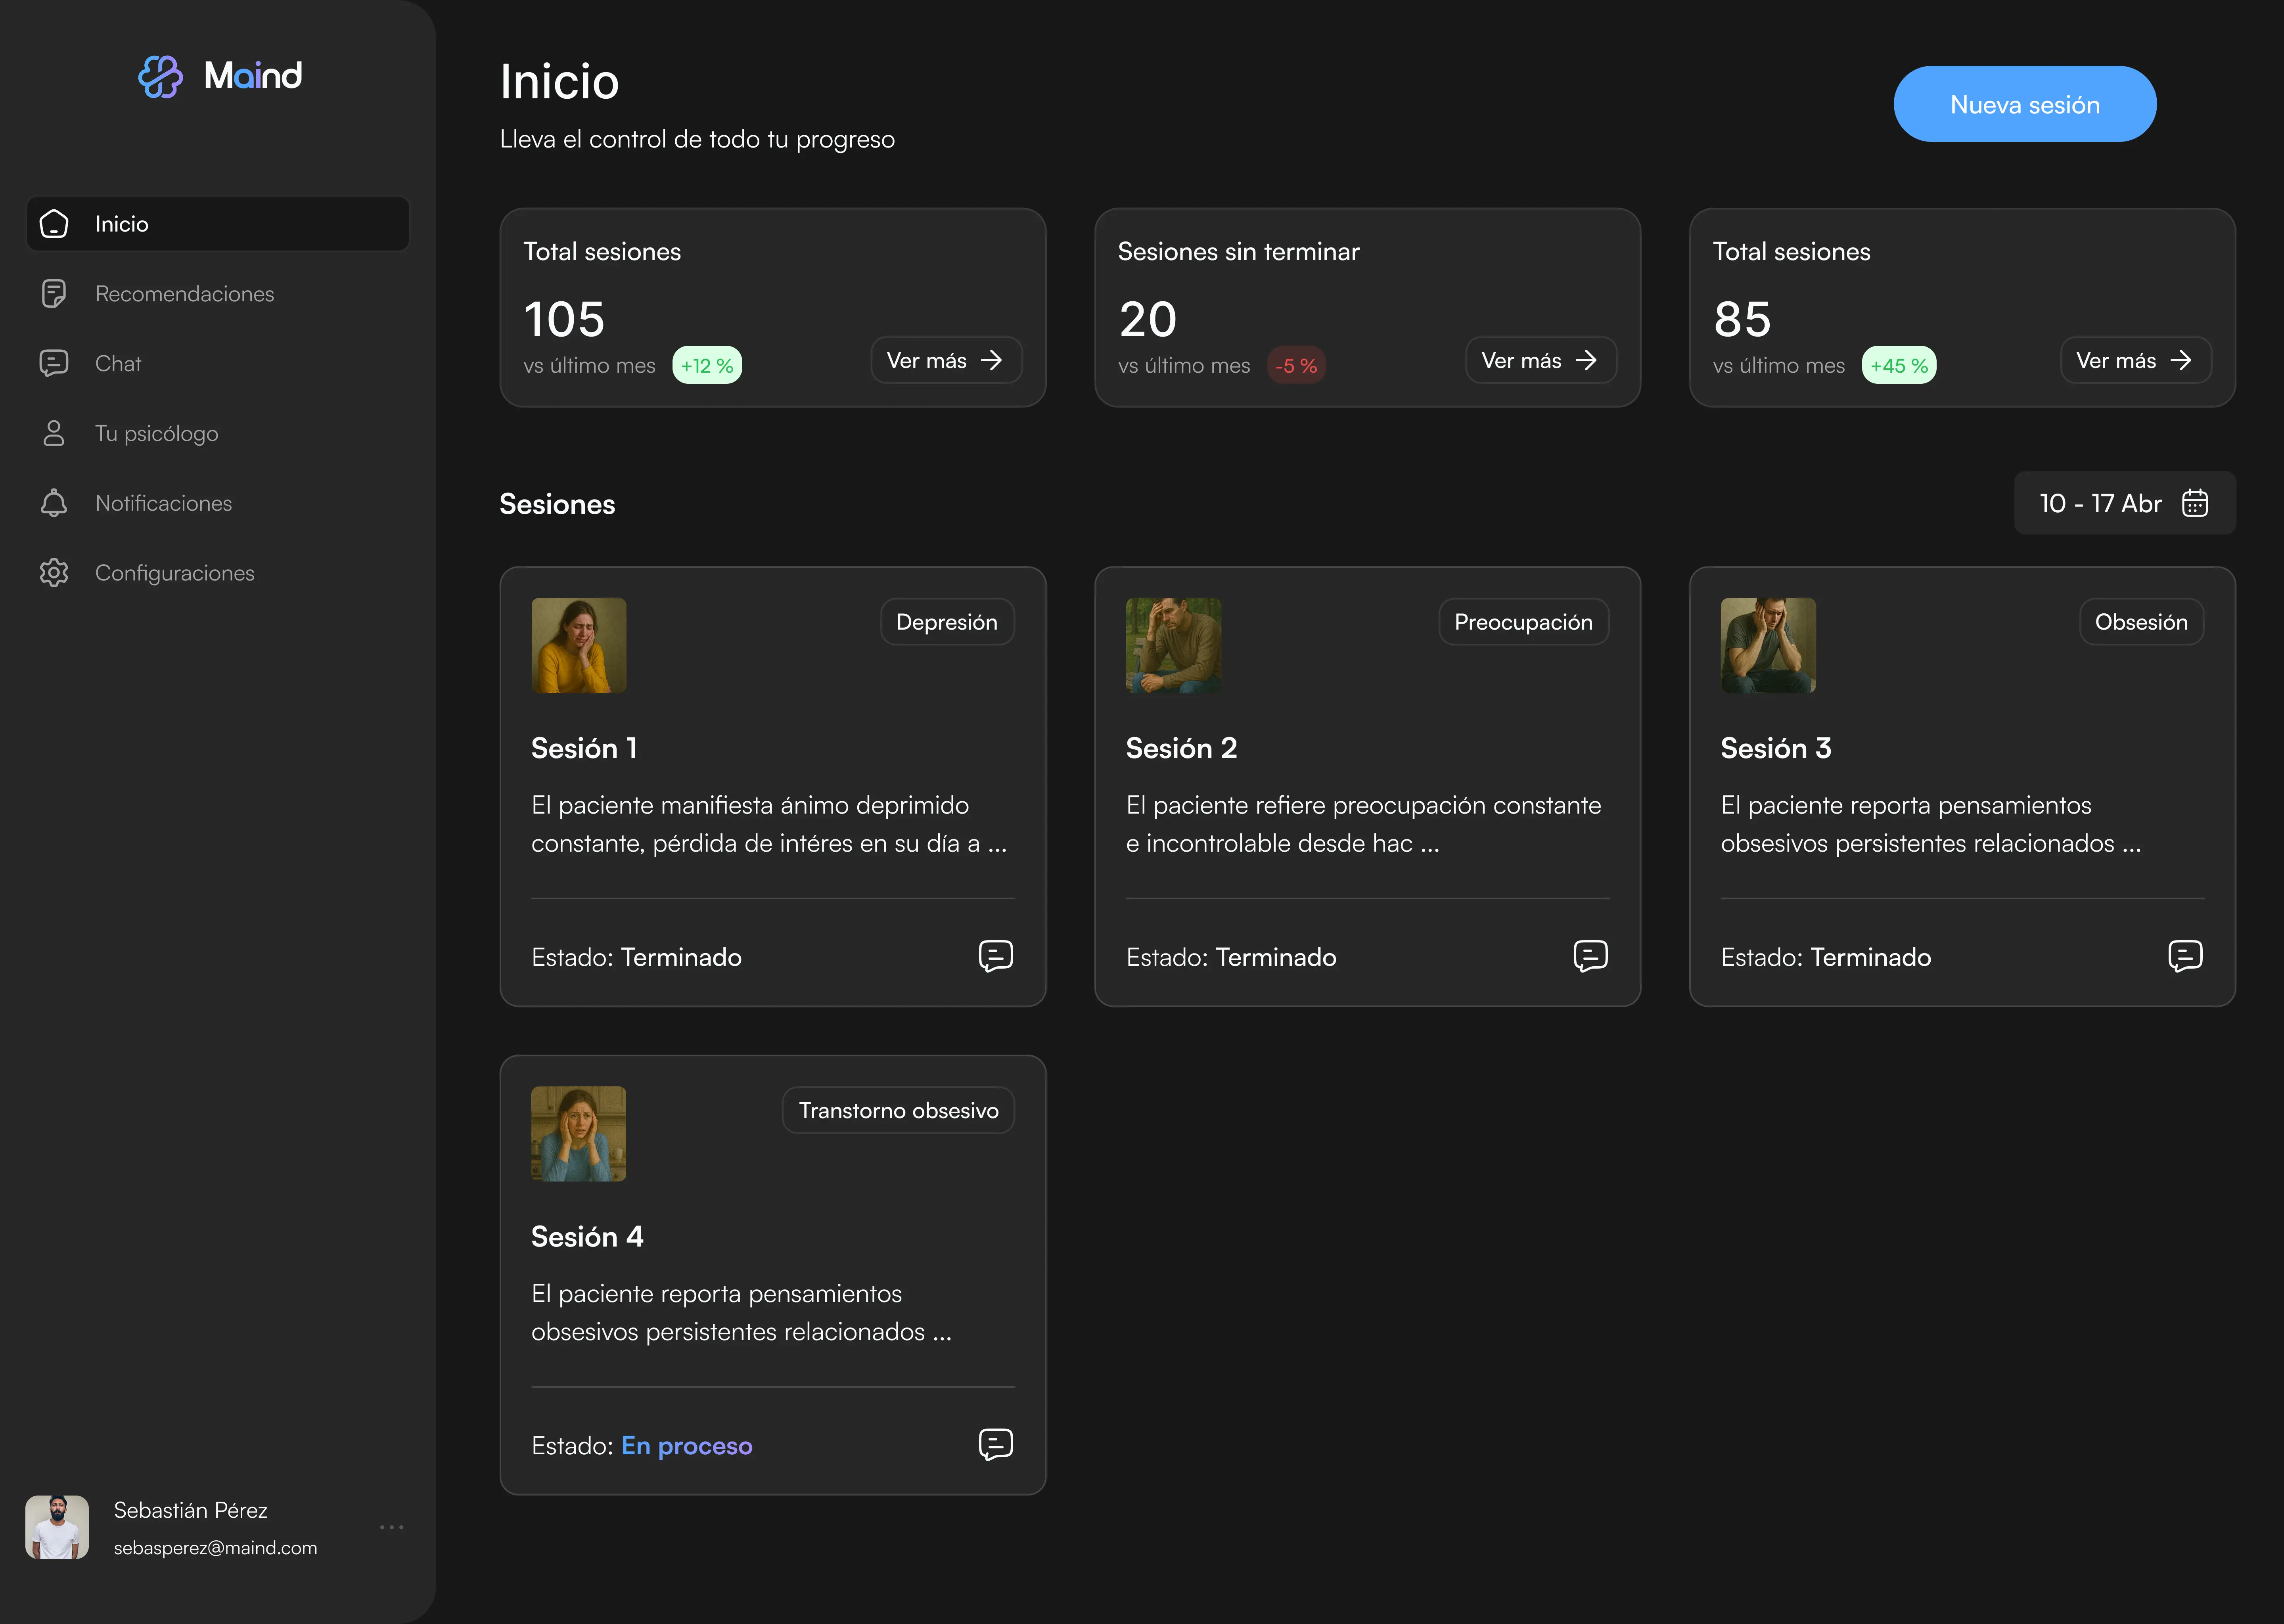Click Sesión 2 description about preocupación constante
The height and width of the screenshot is (1624, 2284).
click(1364, 824)
